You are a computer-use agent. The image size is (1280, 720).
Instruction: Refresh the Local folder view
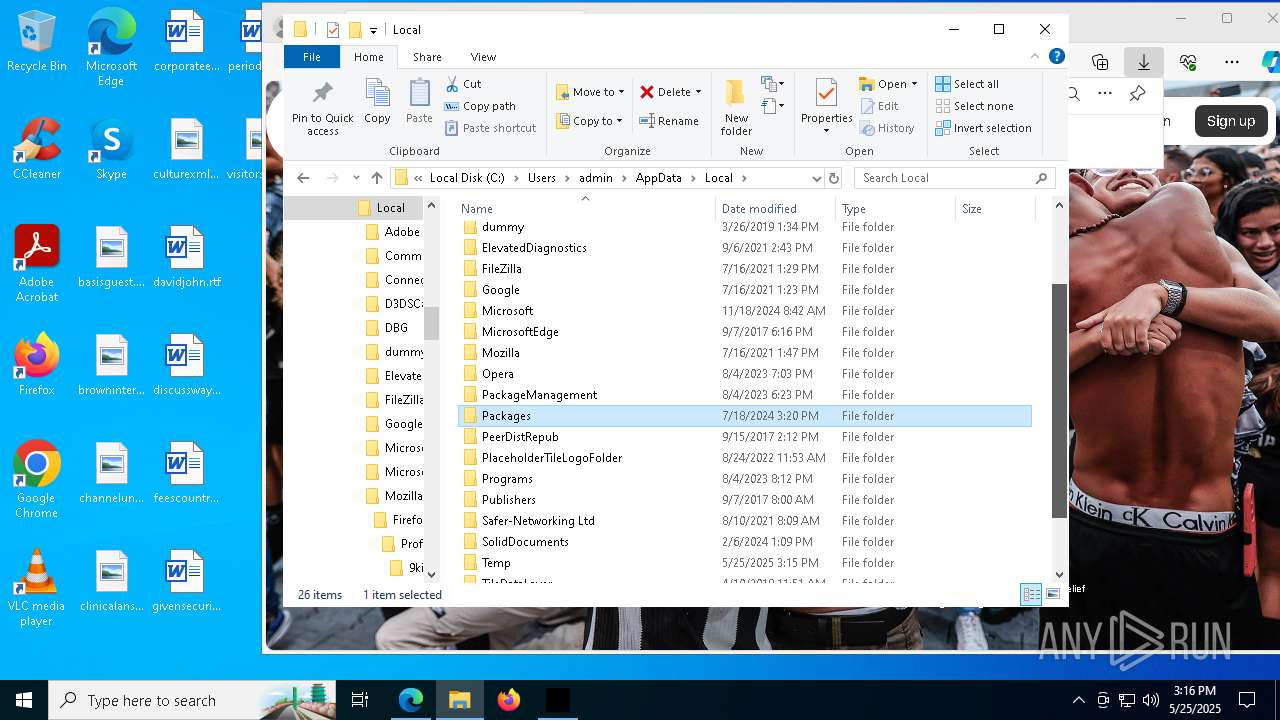tap(834, 178)
